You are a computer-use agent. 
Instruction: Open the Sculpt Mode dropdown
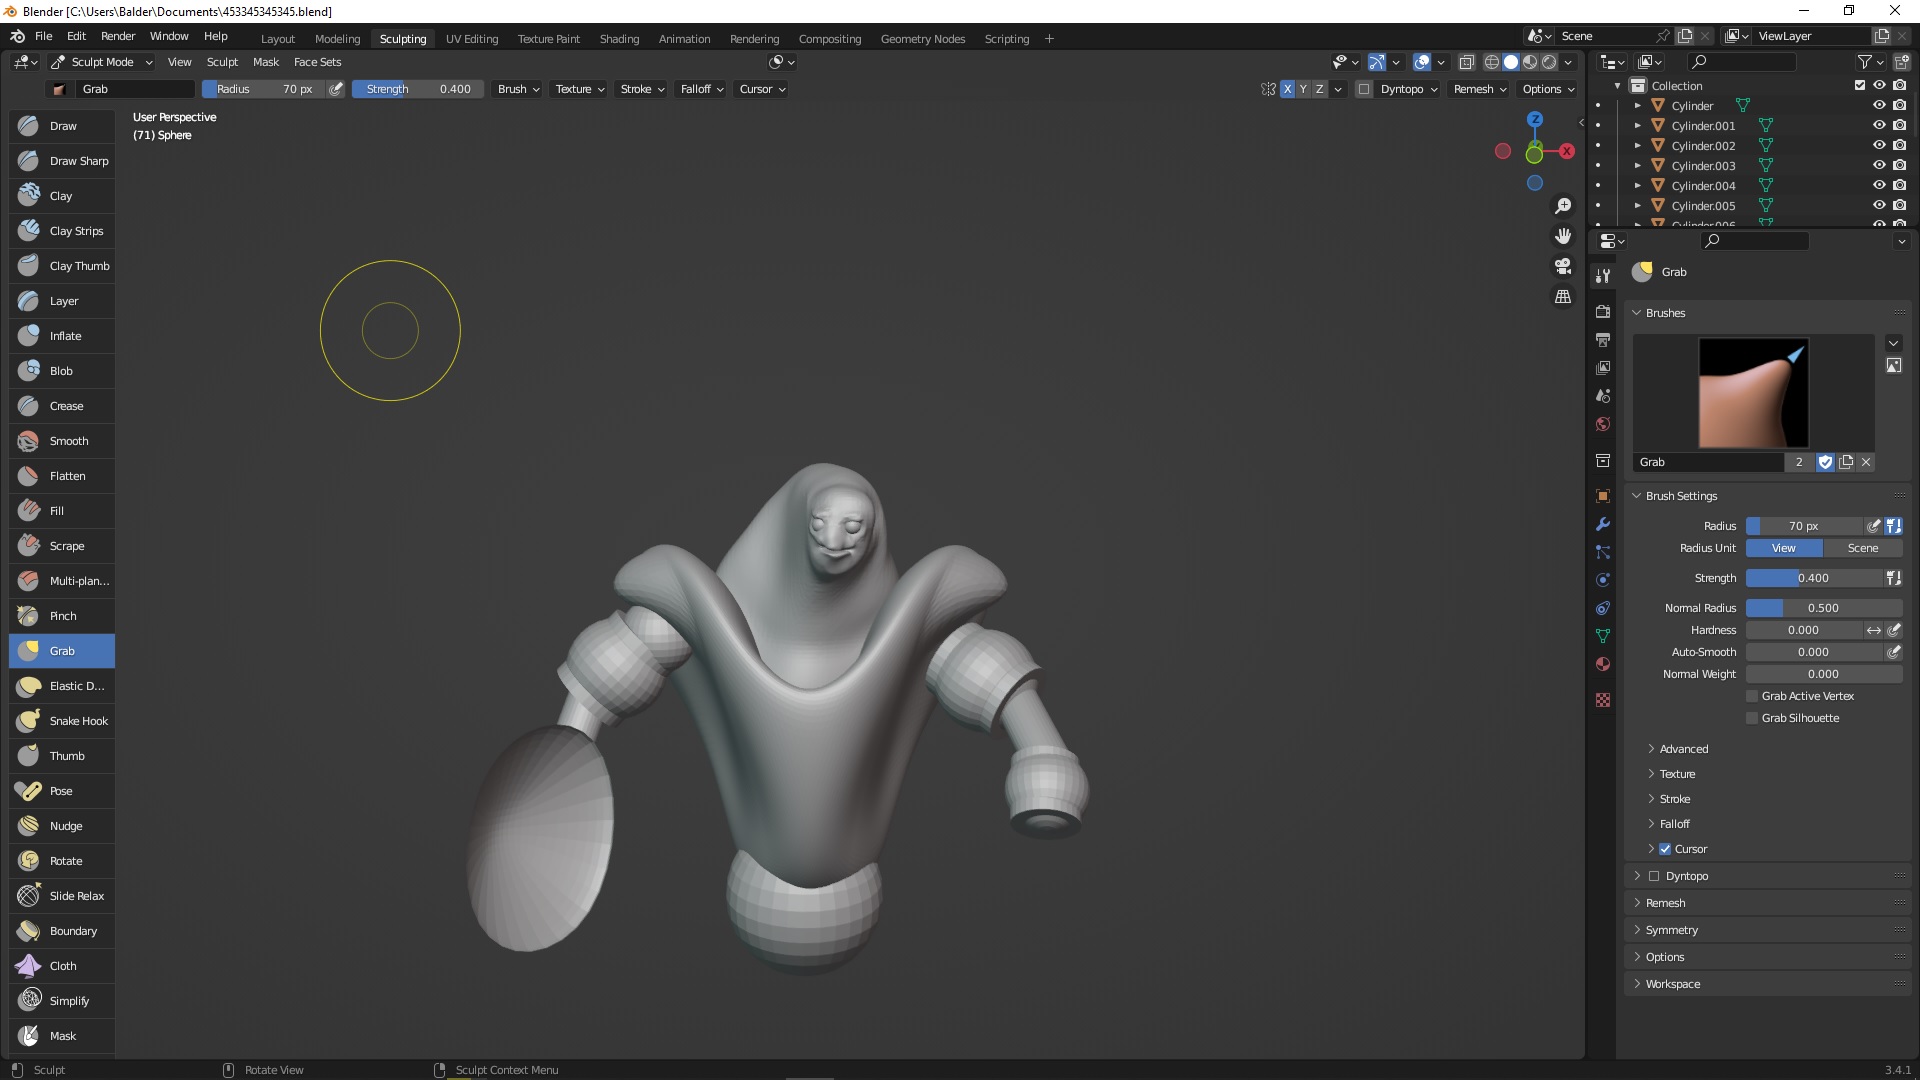pos(102,62)
